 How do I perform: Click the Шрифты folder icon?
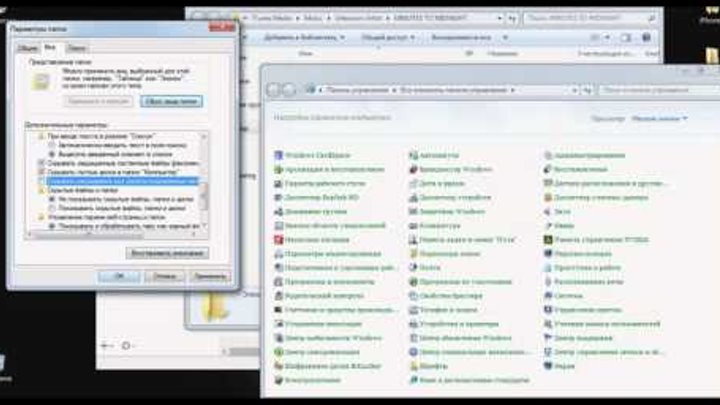[x=412, y=366]
